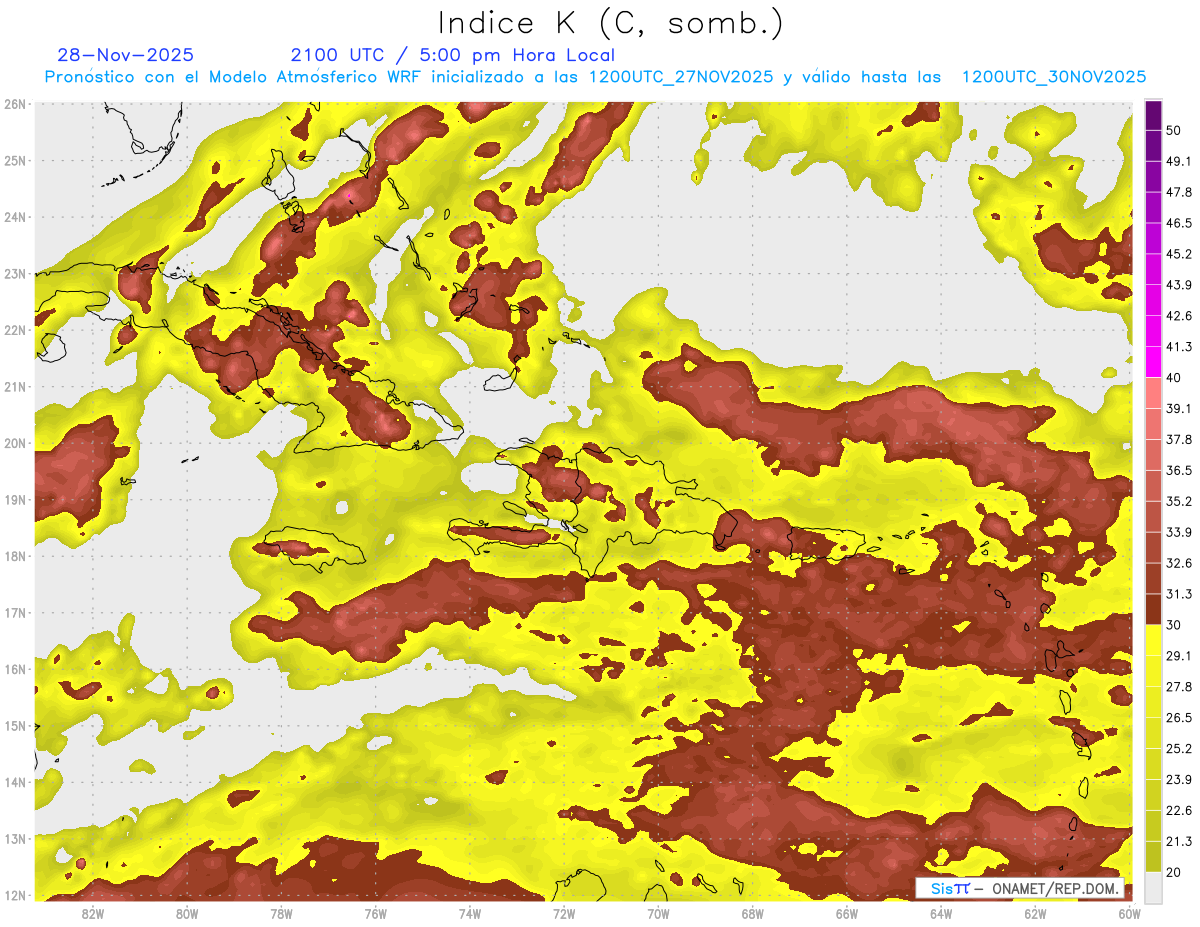This screenshot has width=1200, height=927.
Task: Click the colorbar value 36.5
Action: click(x=1179, y=470)
